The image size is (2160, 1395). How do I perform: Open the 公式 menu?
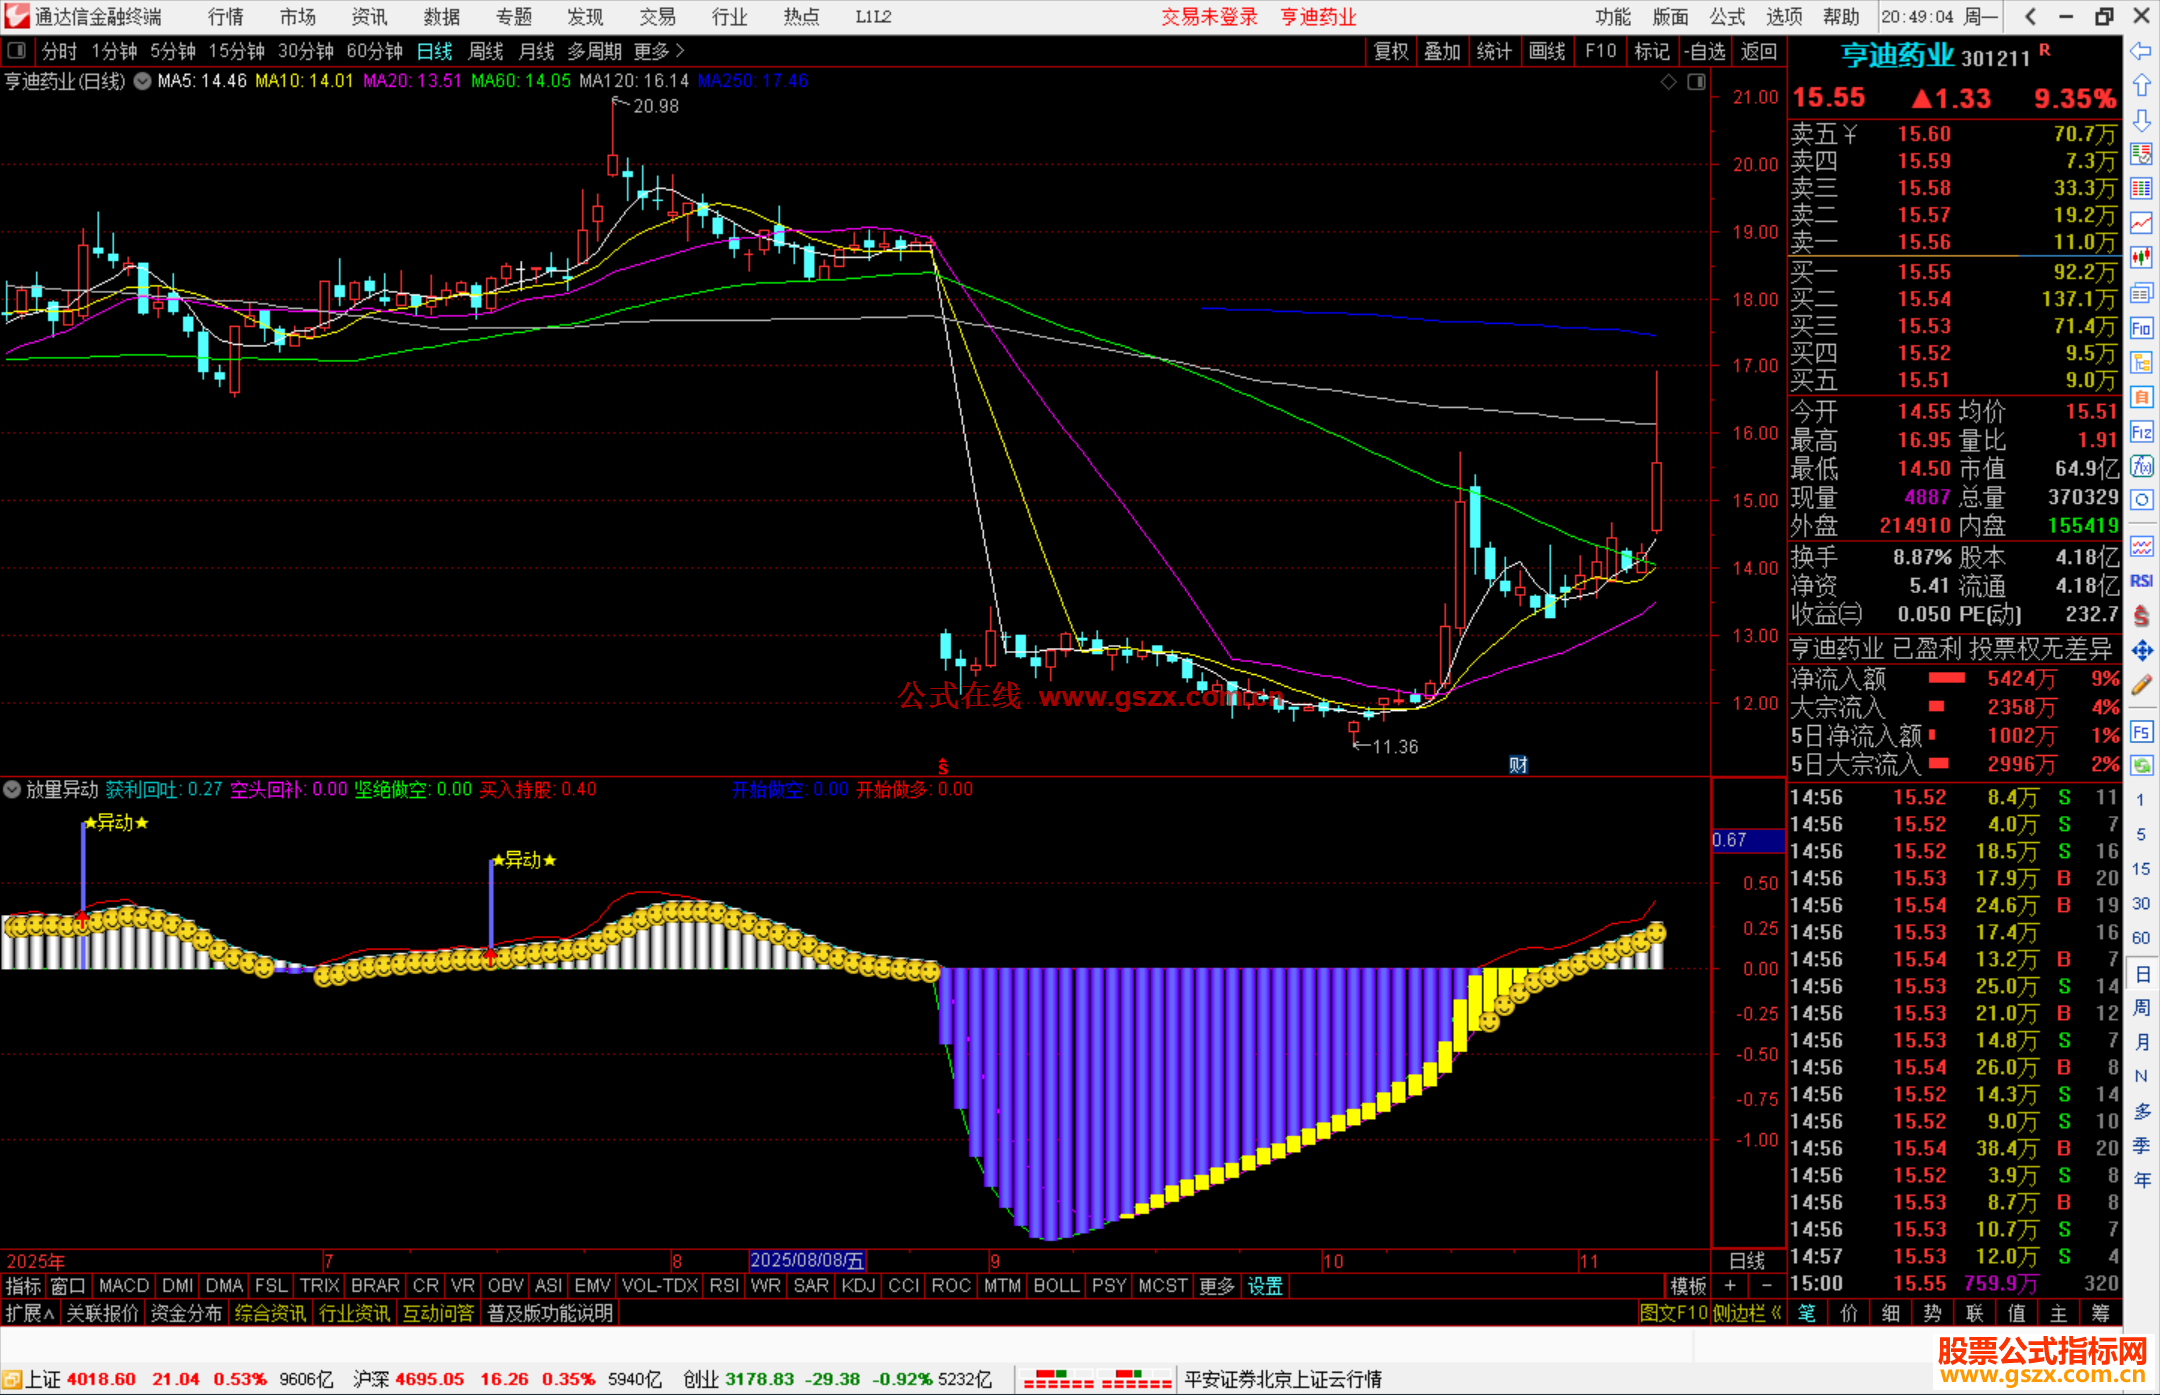1726,16
